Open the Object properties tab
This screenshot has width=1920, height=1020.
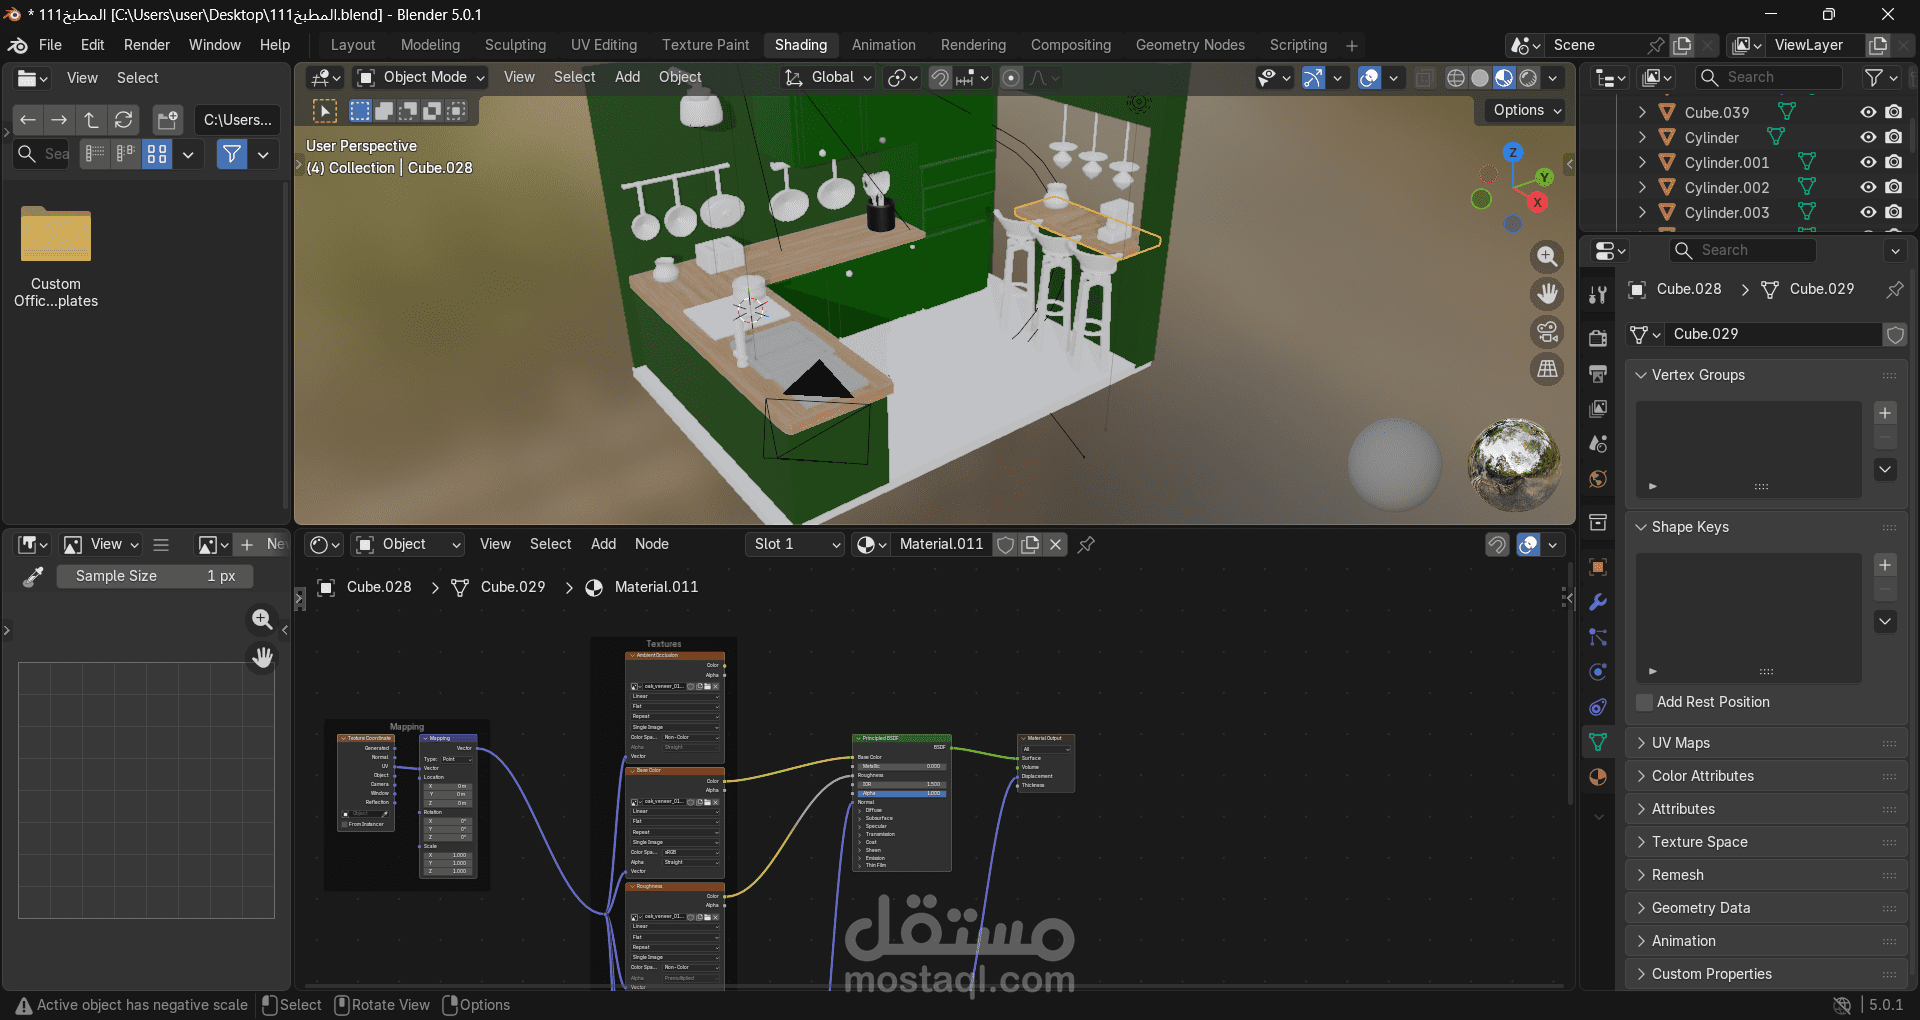(1598, 566)
